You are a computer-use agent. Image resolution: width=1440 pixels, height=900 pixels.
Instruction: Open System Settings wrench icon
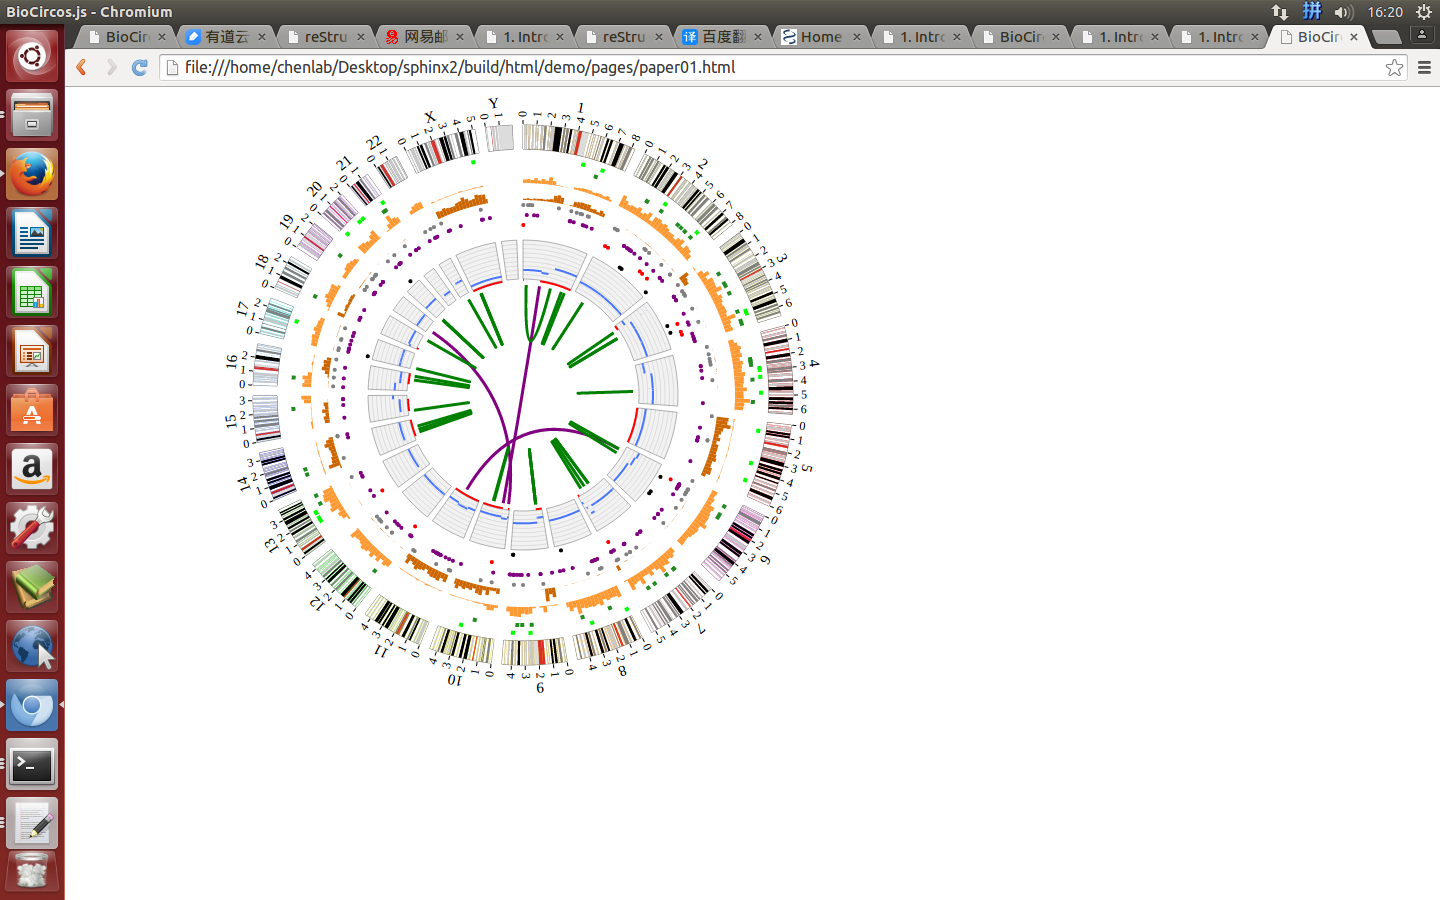pyautogui.click(x=32, y=528)
